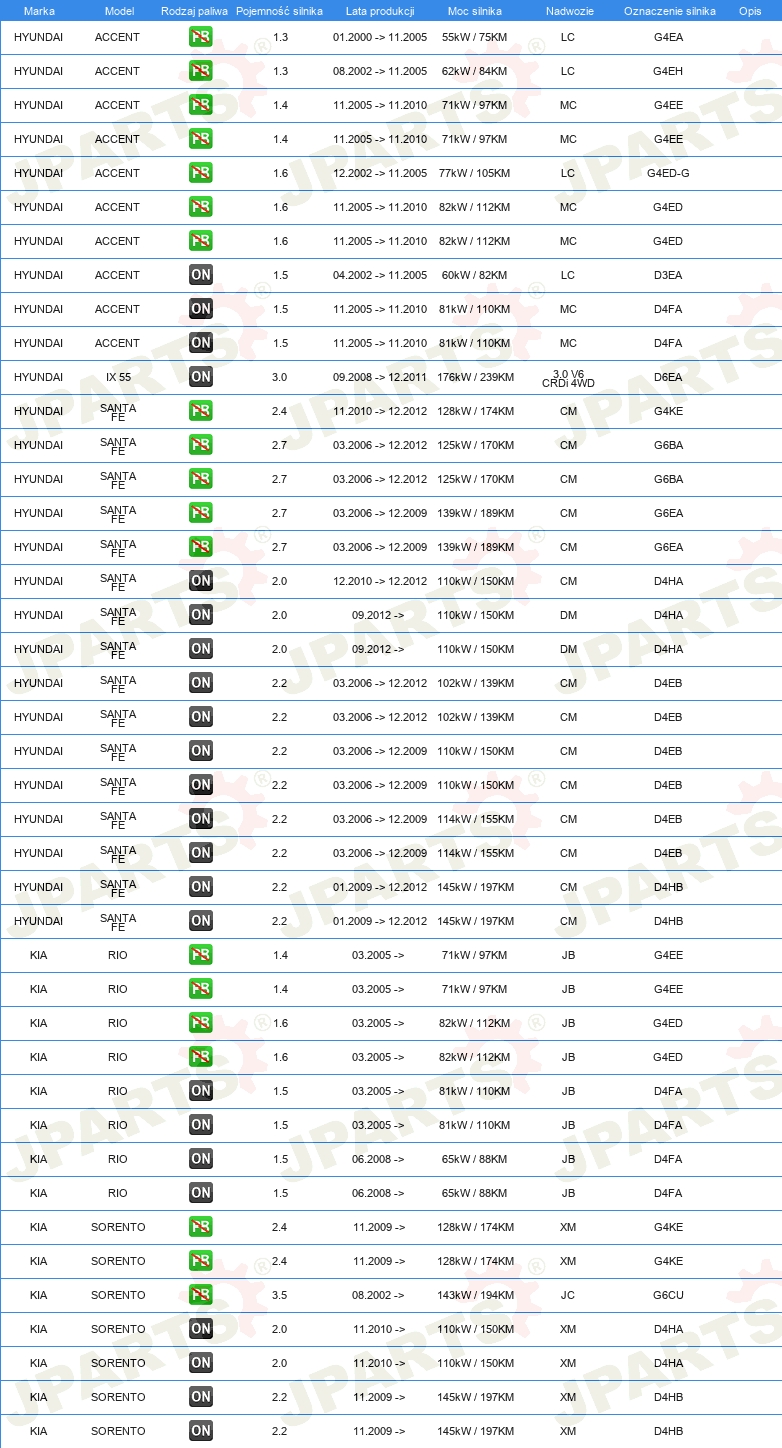Viewport: 782px width, 1448px height.
Task: Click the Opis column header
Action: [x=749, y=11]
